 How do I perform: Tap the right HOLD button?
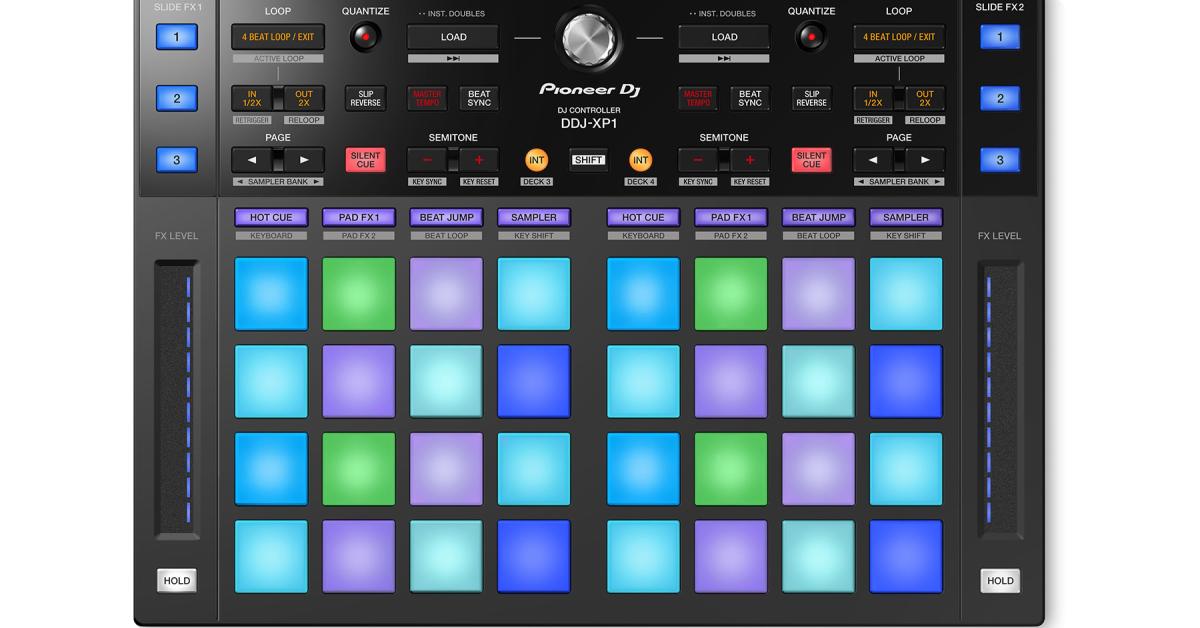[x=1000, y=580]
